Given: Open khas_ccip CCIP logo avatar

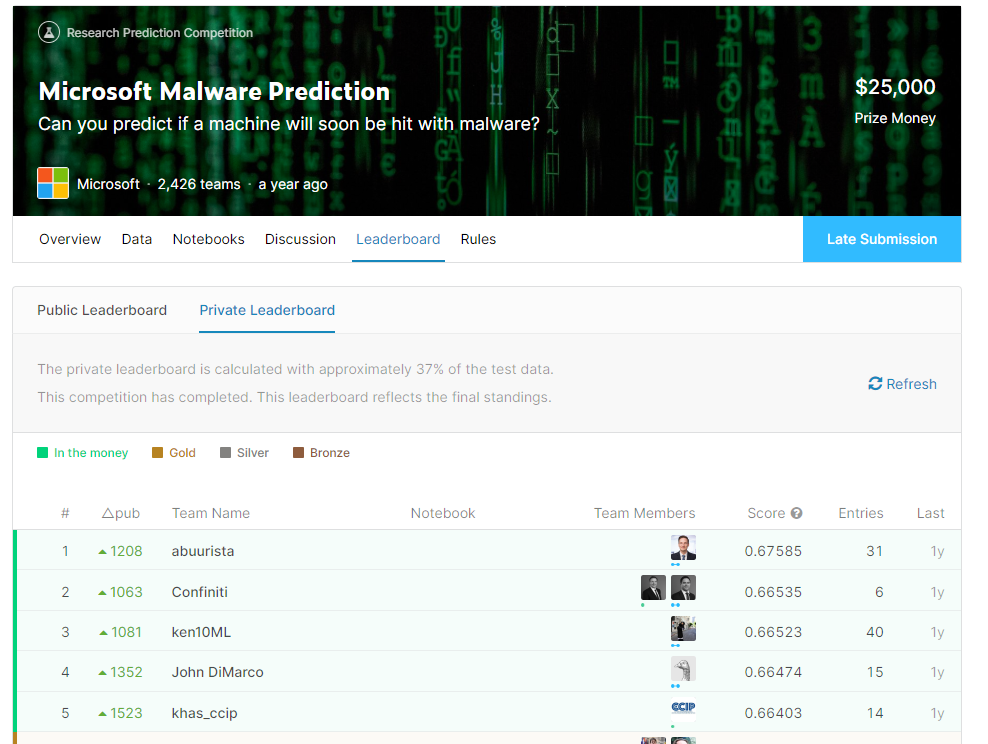Looking at the screenshot, I should (x=683, y=707).
